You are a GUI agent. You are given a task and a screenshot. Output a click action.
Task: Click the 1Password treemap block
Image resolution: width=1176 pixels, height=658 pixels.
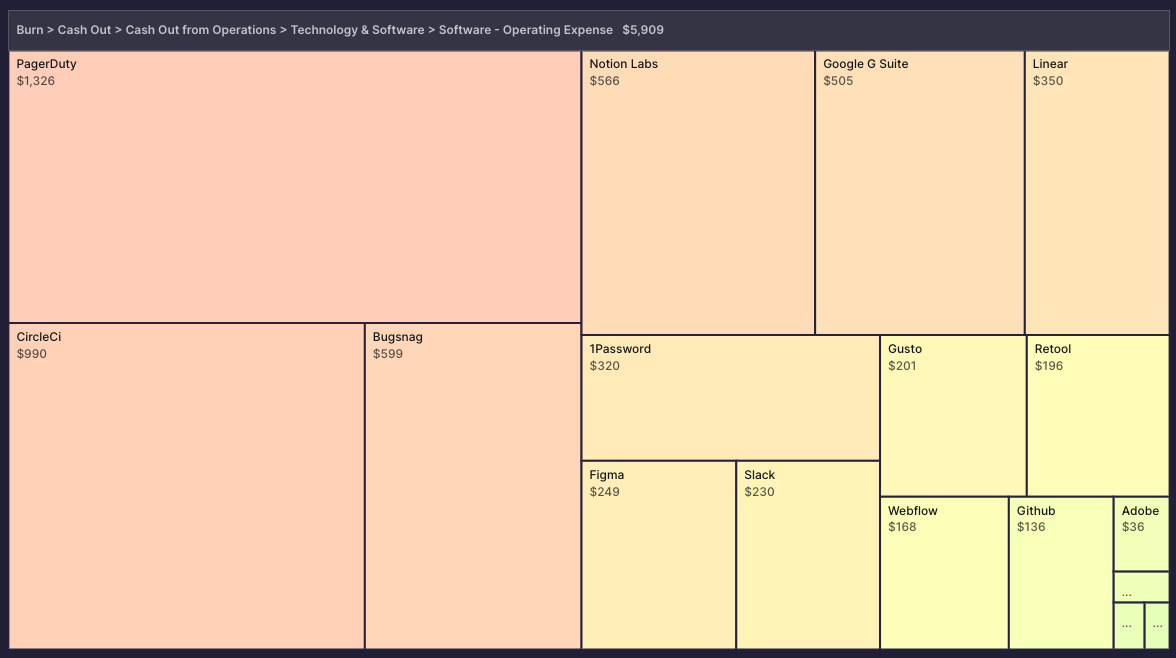(730, 398)
